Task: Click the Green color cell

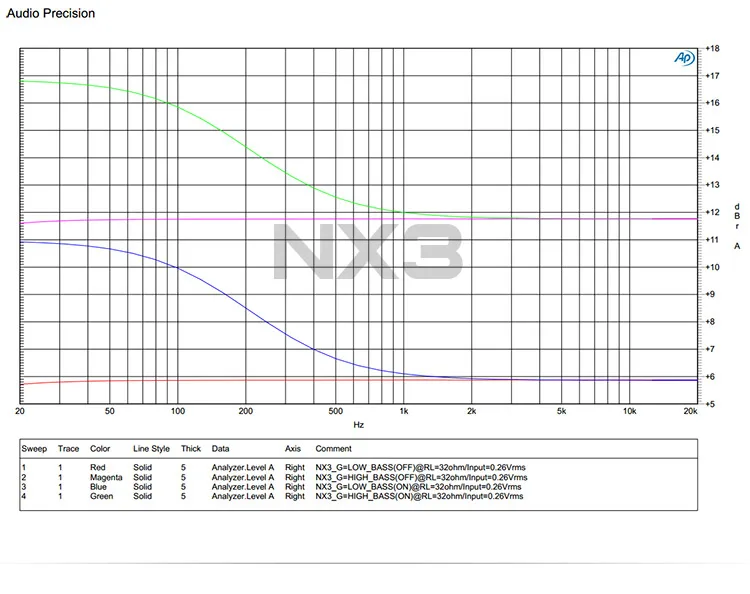Action: point(101,496)
